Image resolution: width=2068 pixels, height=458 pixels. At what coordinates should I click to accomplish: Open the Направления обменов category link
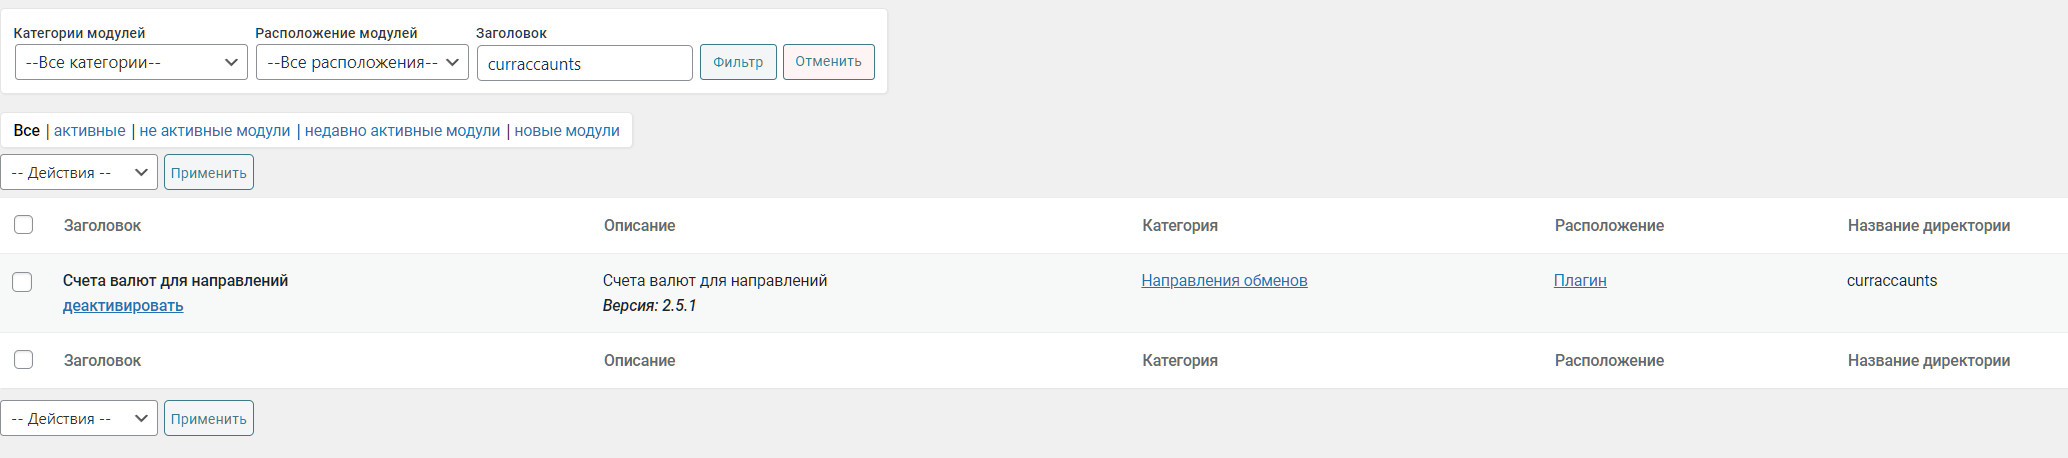coord(1224,281)
